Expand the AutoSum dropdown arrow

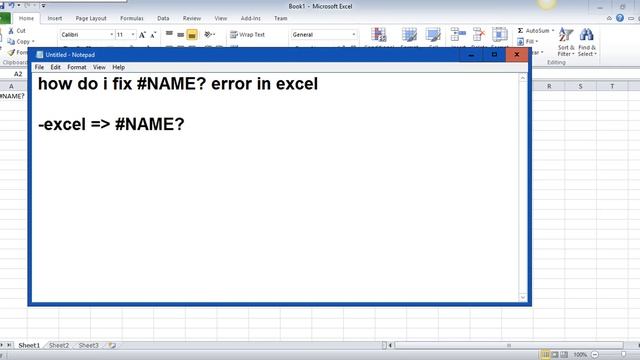553,31
